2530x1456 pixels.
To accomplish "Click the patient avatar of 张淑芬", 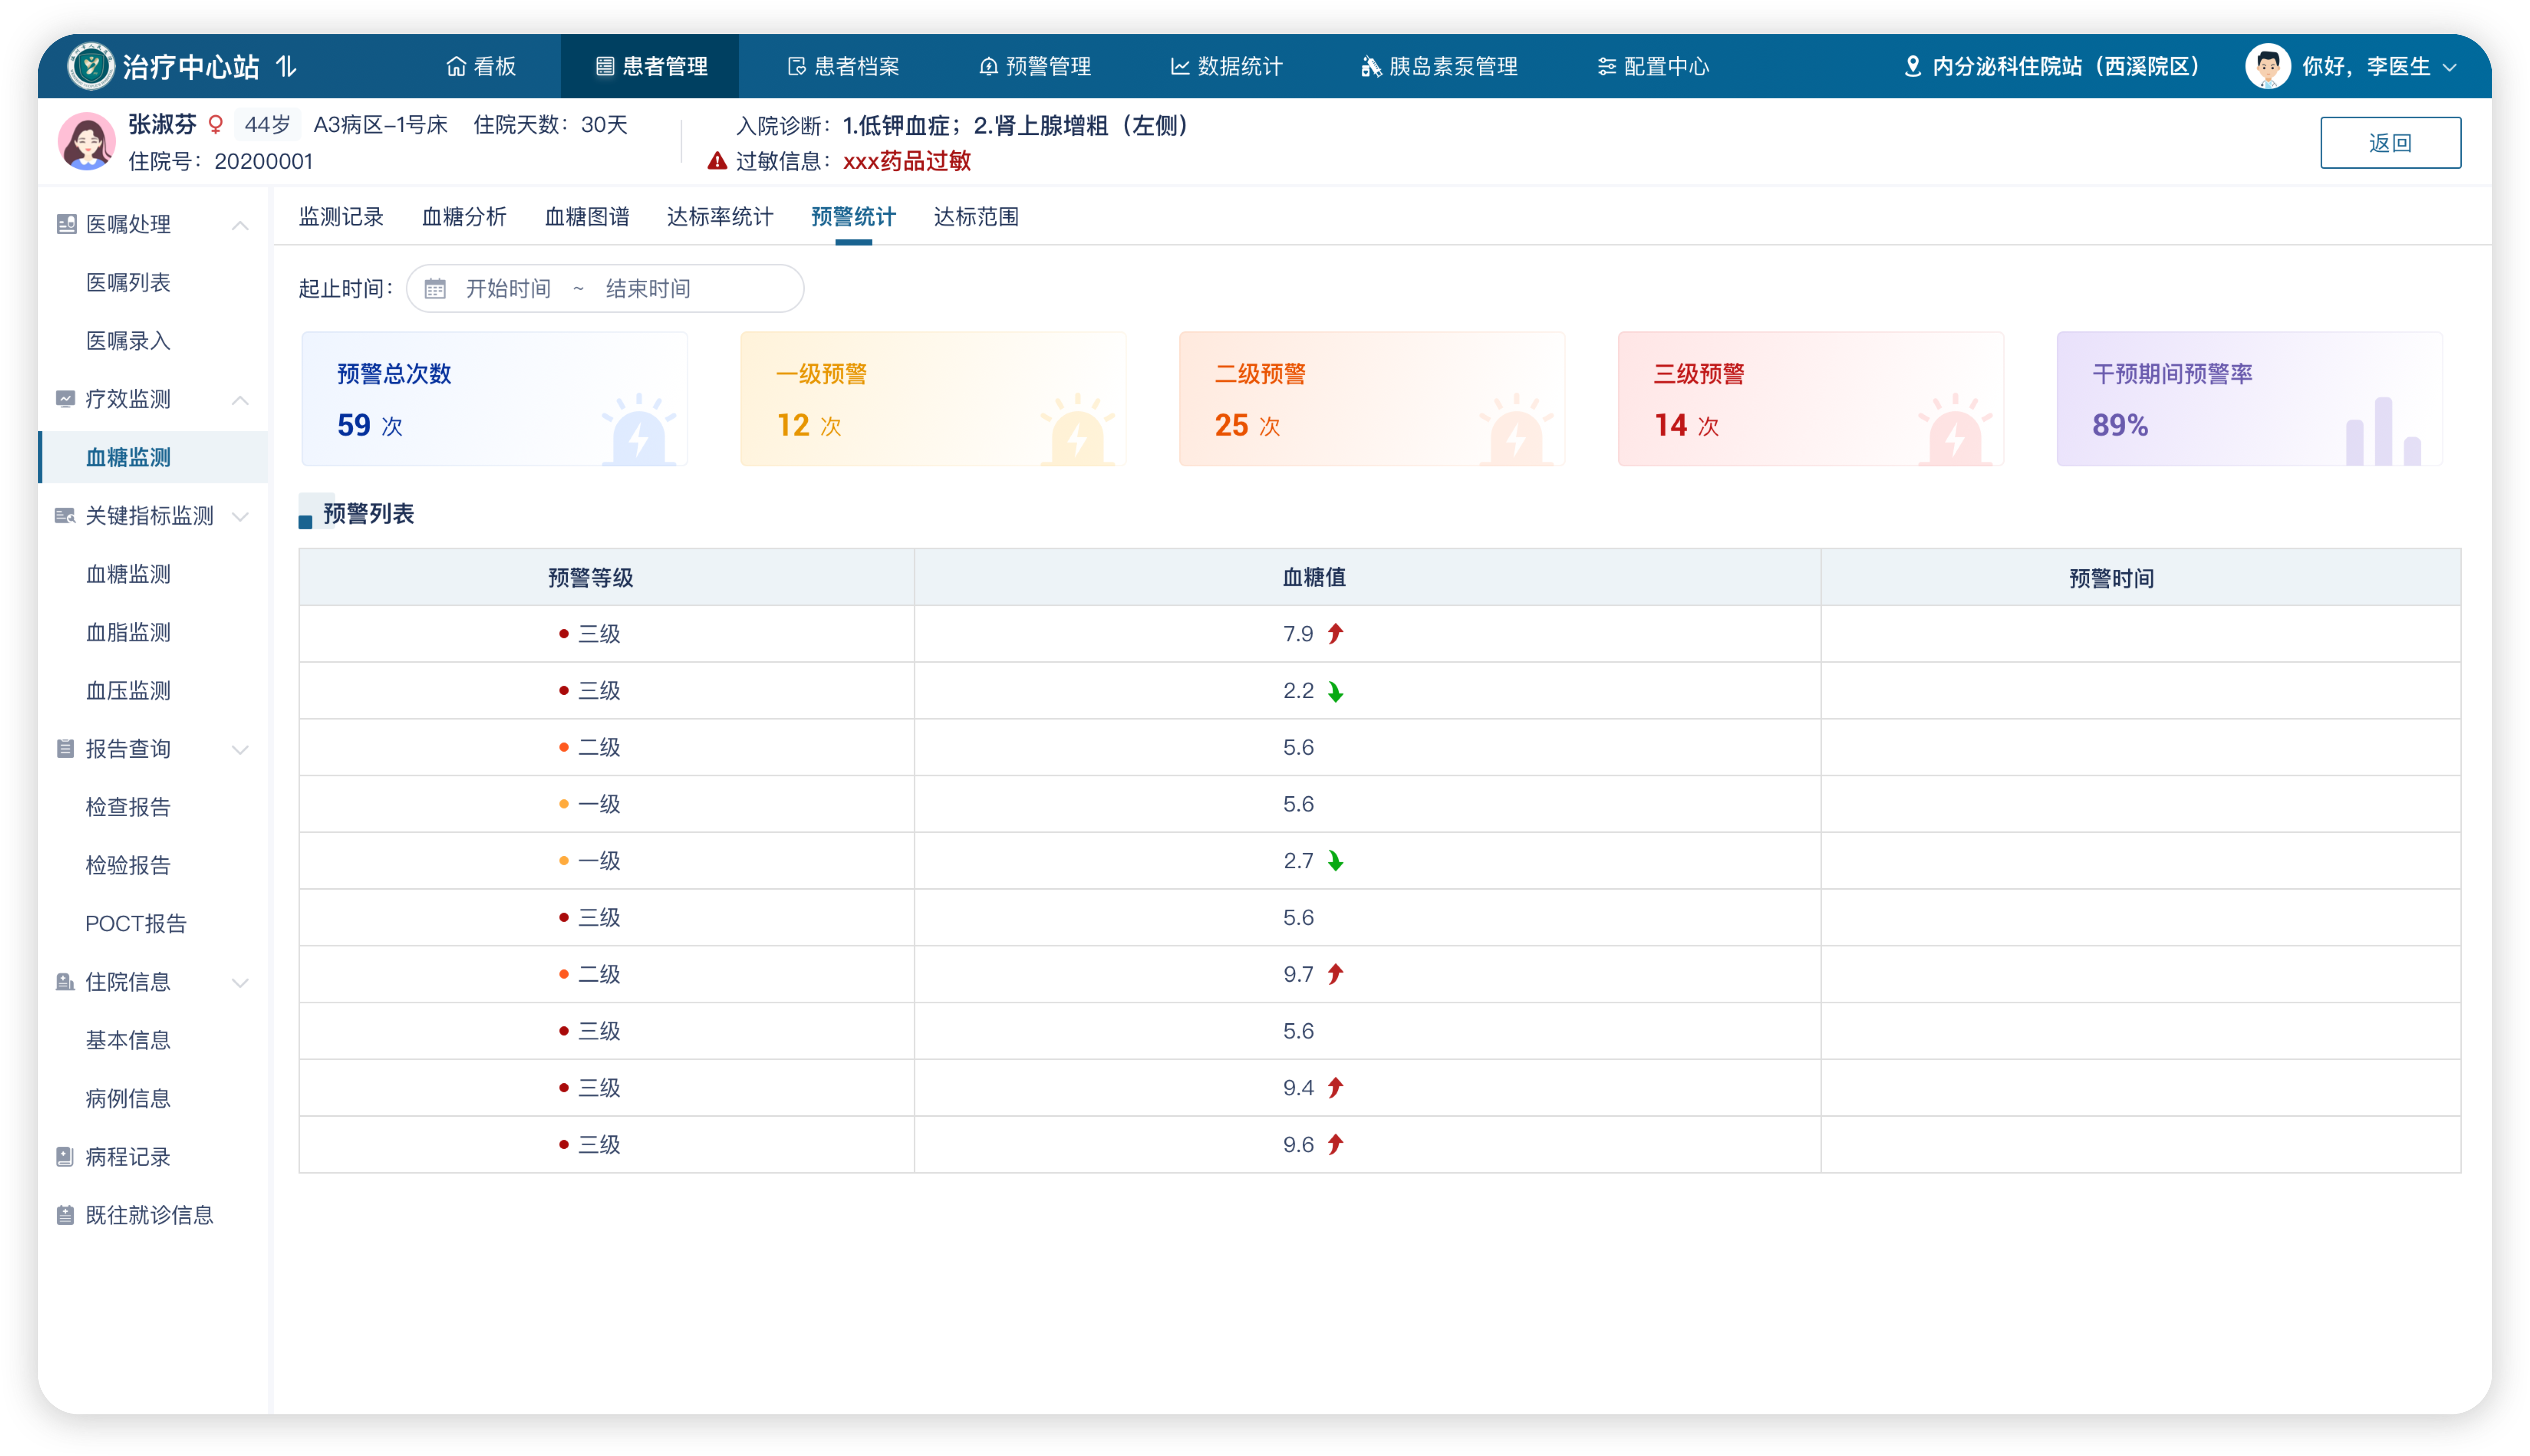I will pos(87,141).
